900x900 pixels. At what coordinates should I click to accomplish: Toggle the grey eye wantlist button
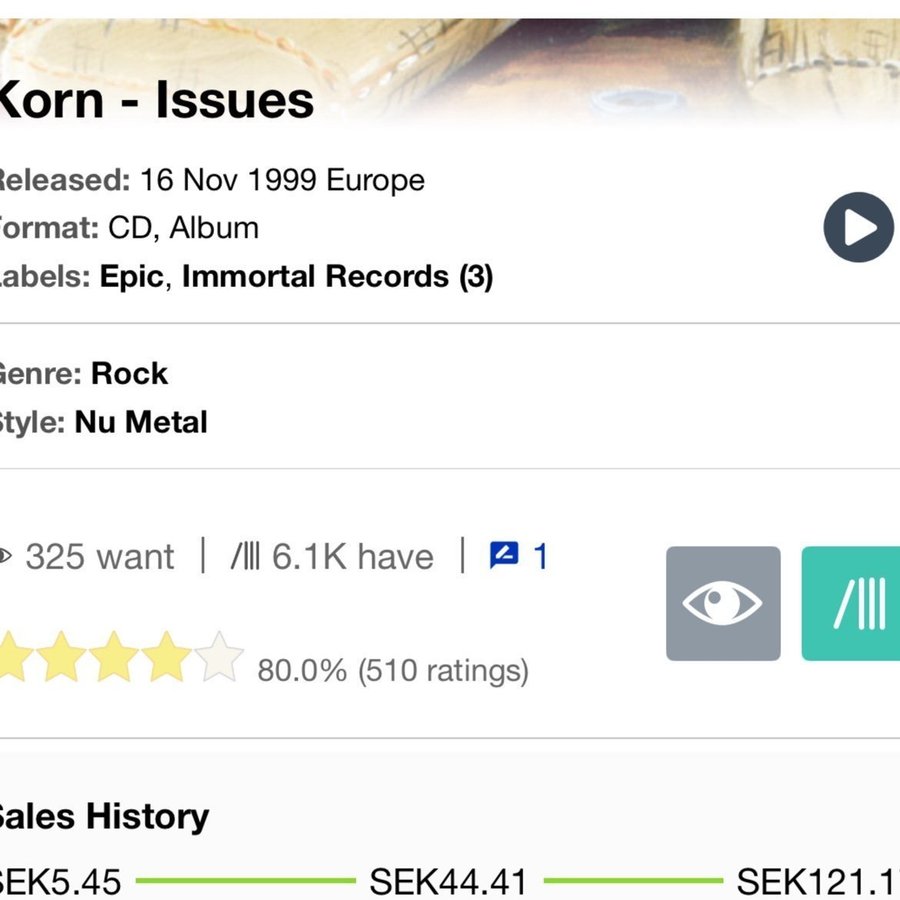(x=723, y=603)
